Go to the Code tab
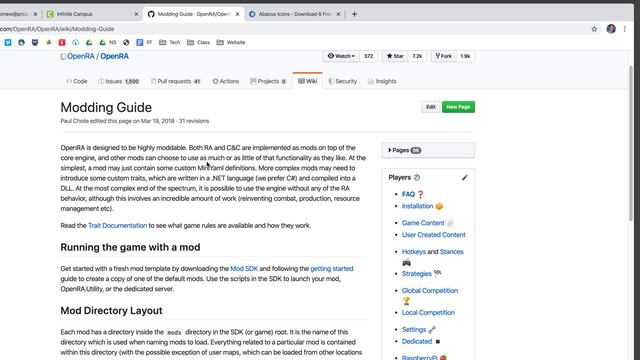Screen dimensions: 640x360 (x=77, y=81)
